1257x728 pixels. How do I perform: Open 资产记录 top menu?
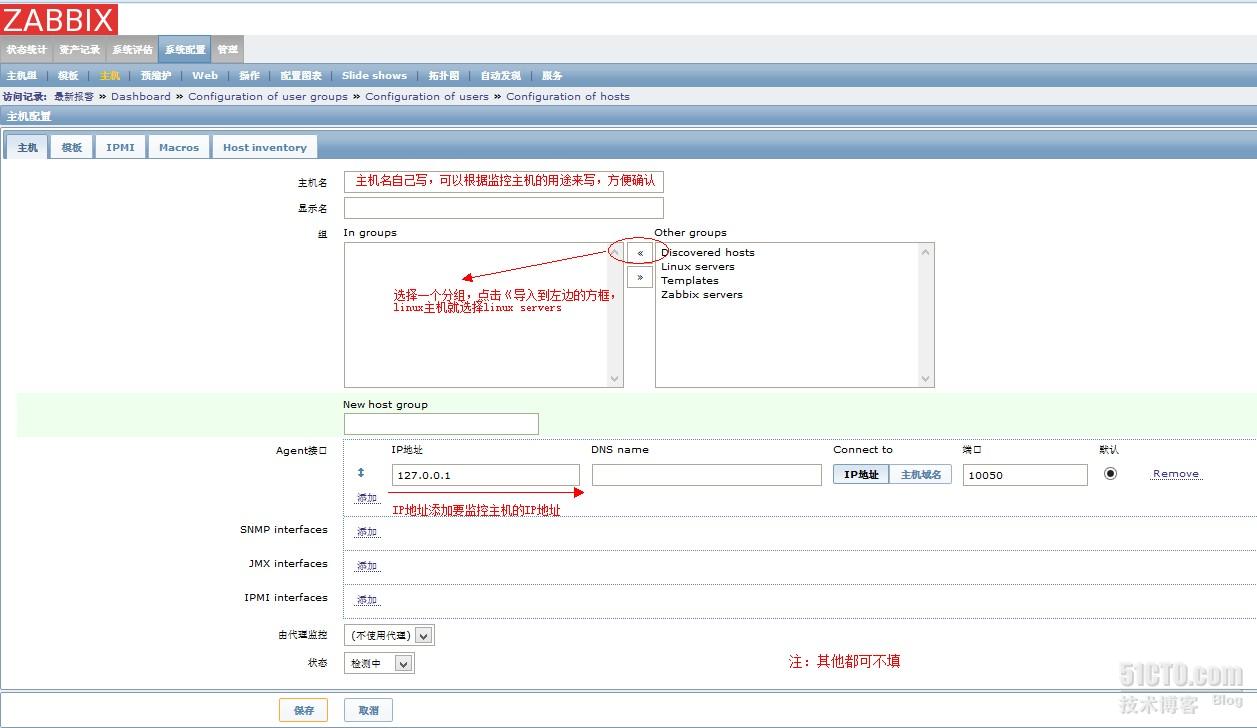(79, 49)
